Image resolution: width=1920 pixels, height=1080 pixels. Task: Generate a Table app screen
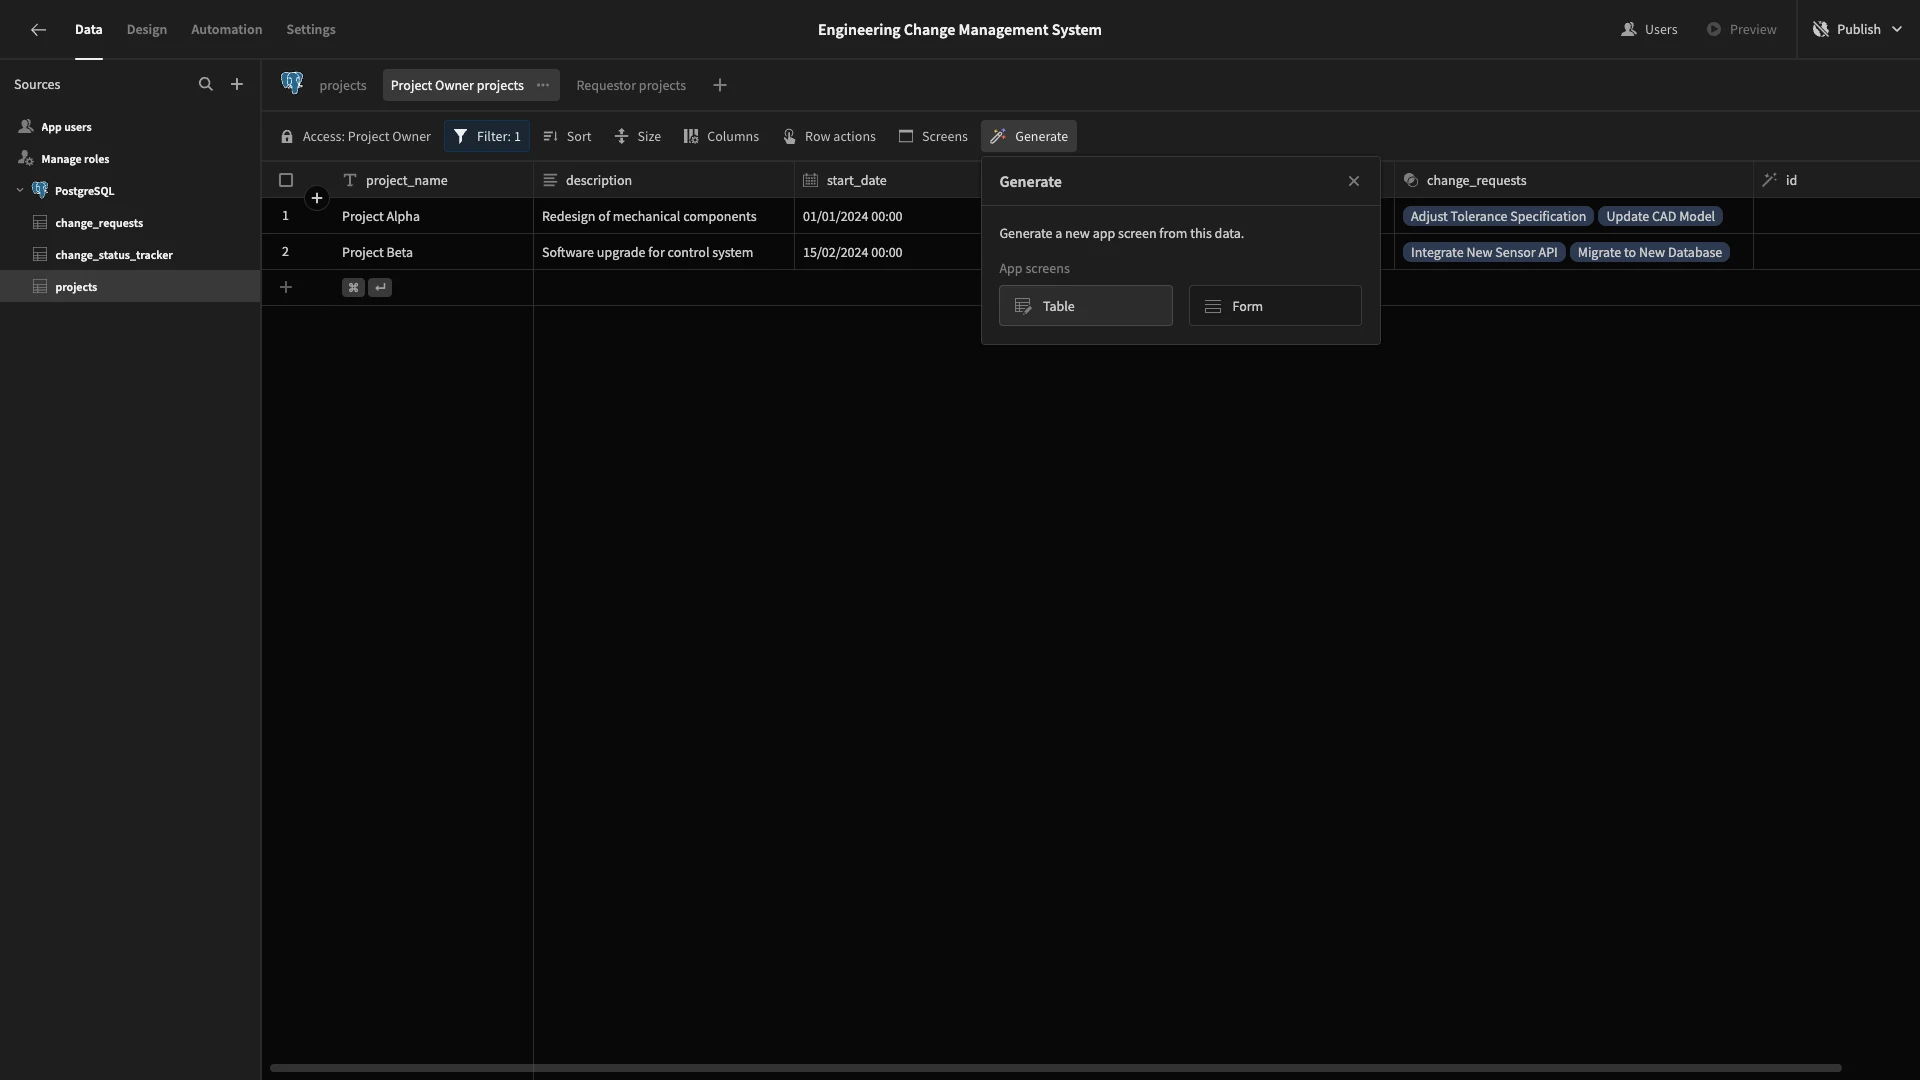[x=1086, y=306]
